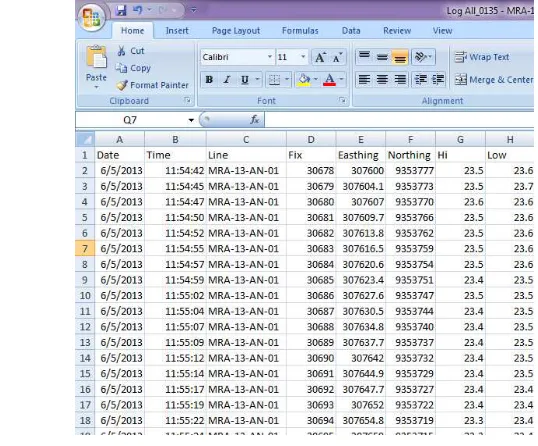
Task: Click the Save icon in Quick Access Toolbar
Action: [x=121, y=10]
